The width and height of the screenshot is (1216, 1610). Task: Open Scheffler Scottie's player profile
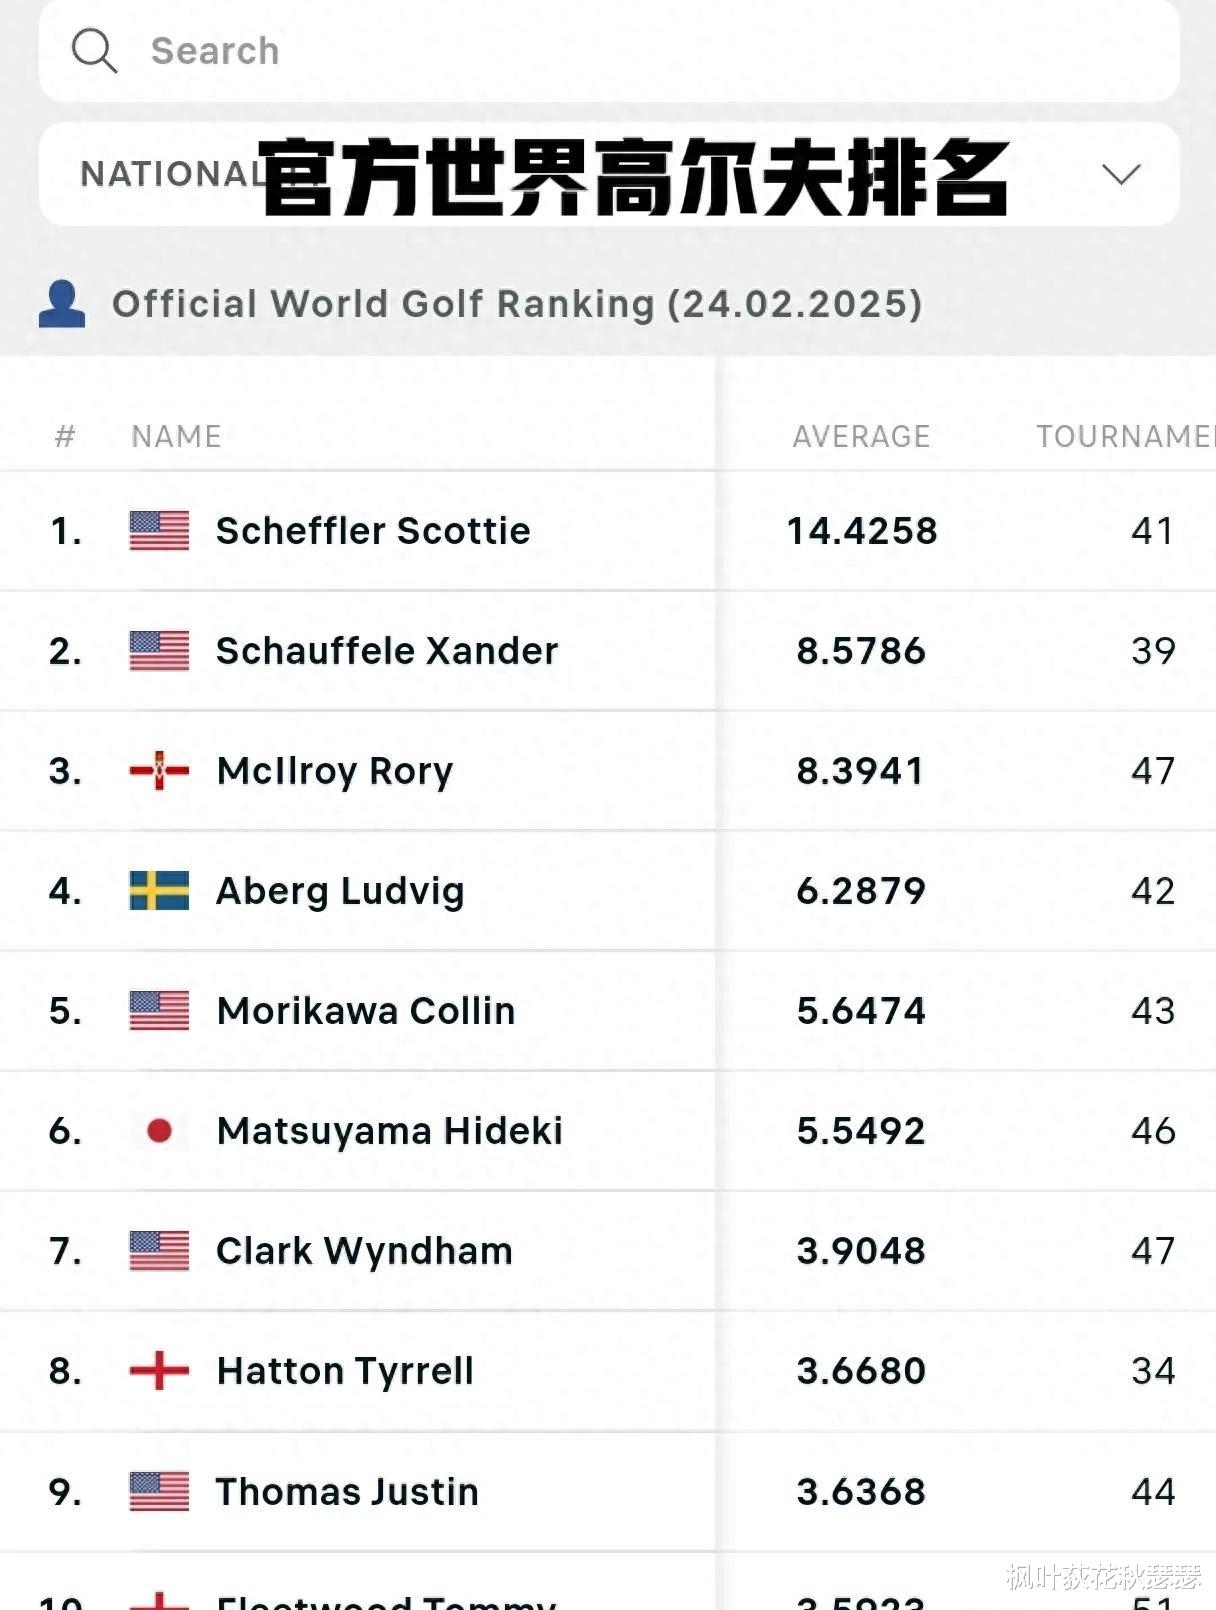pyautogui.click(x=373, y=531)
